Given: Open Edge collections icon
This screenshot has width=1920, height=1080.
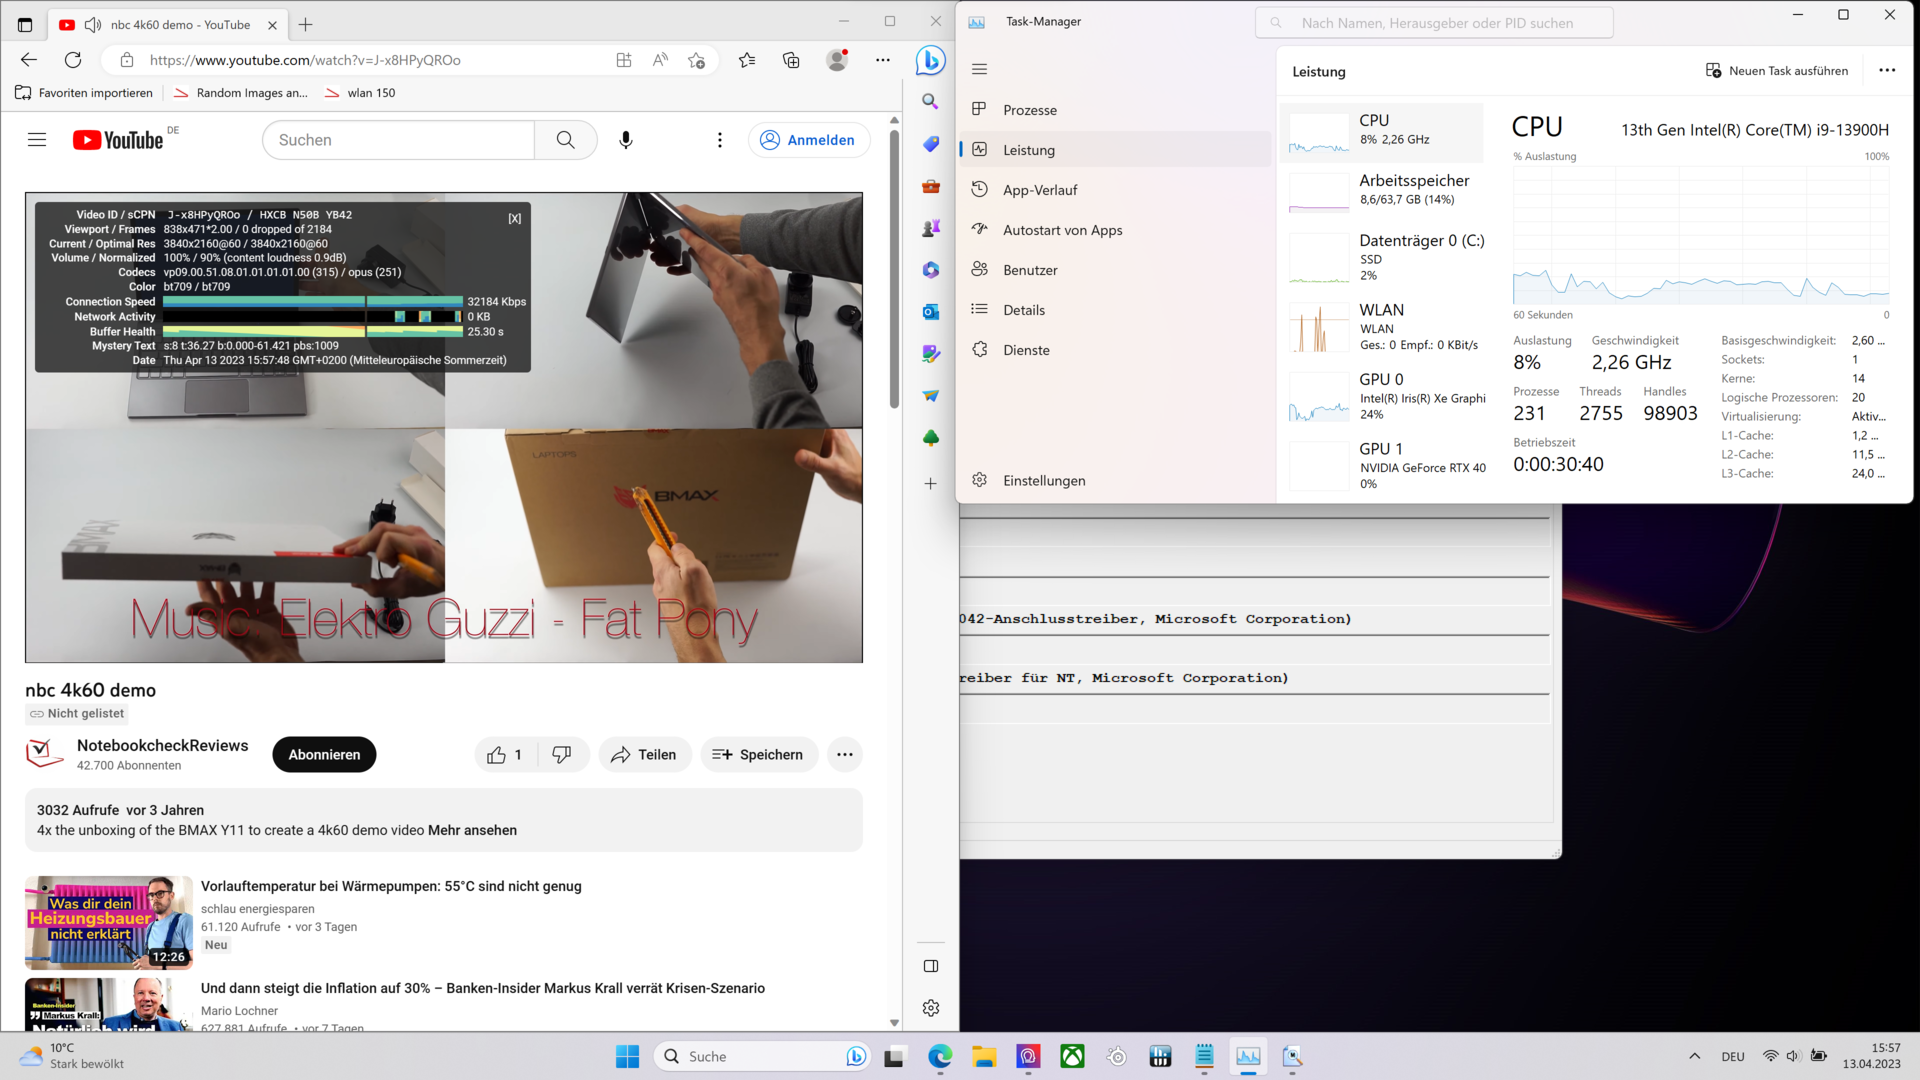Looking at the screenshot, I should pyautogui.click(x=791, y=60).
